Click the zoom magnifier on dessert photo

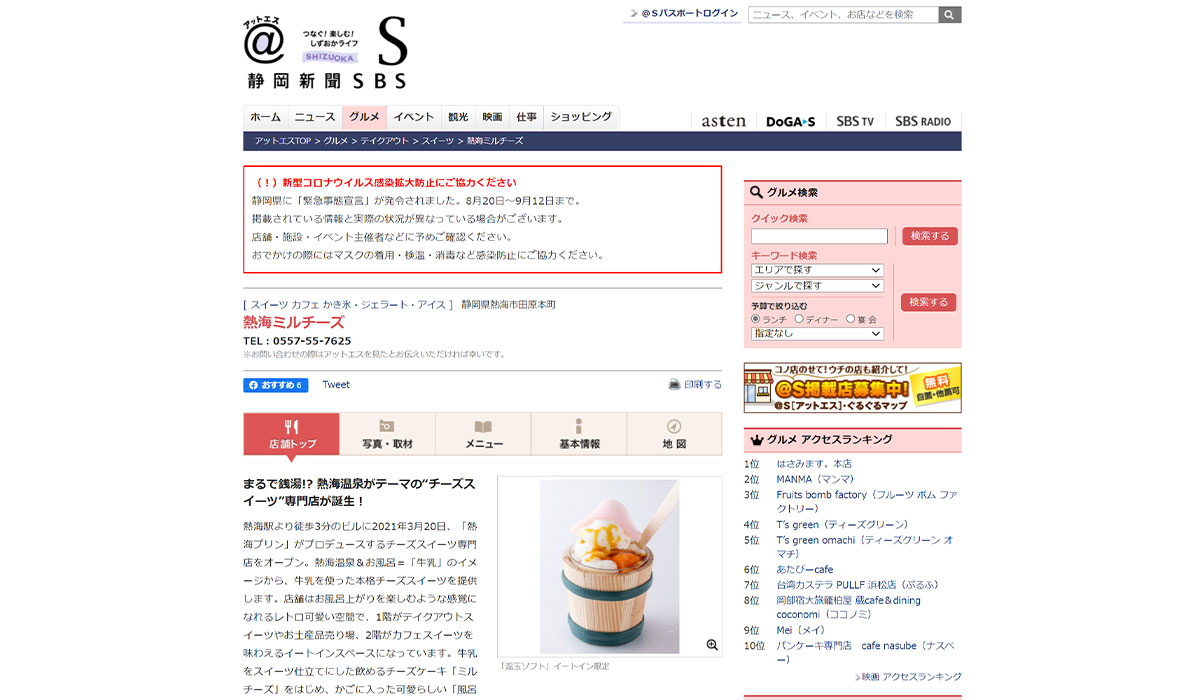pyautogui.click(x=712, y=645)
